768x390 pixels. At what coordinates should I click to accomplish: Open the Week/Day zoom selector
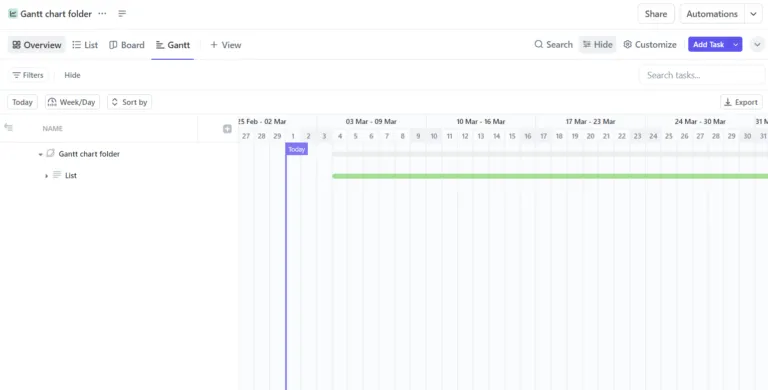coord(72,102)
